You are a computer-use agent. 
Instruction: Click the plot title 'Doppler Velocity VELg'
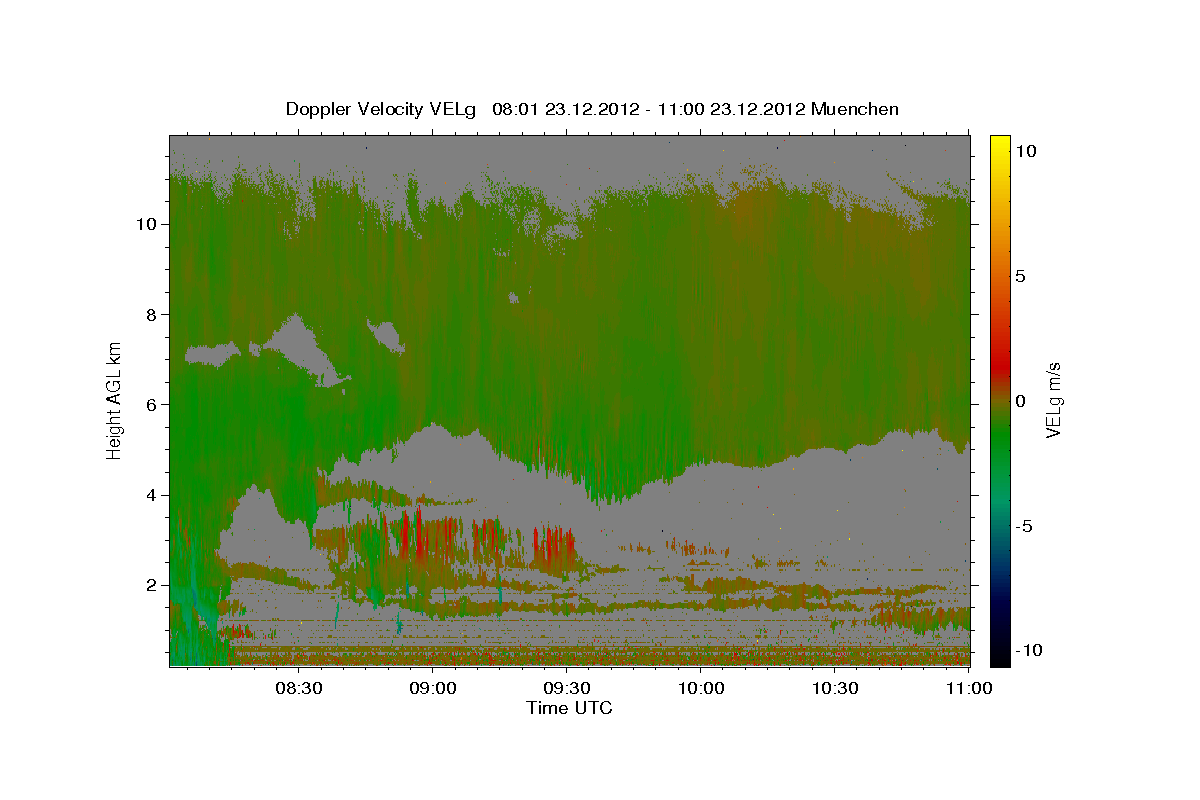point(381,109)
